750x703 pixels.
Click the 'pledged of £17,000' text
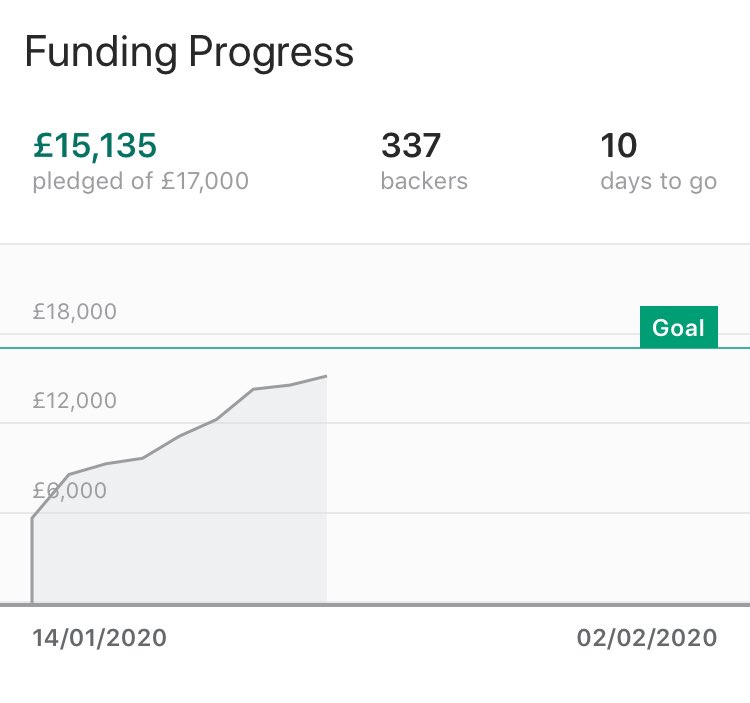pos(141,182)
